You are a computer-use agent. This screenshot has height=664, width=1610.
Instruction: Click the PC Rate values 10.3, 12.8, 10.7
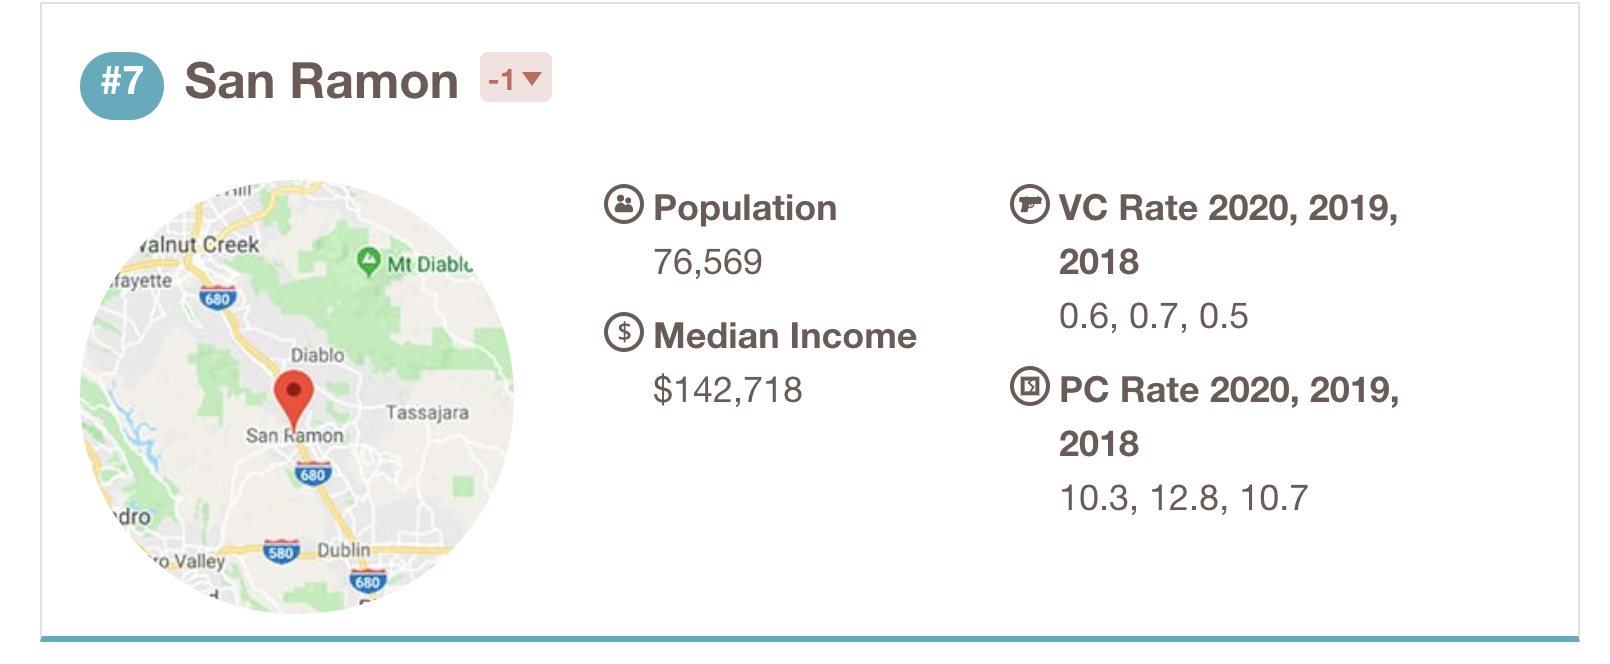tap(1184, 497)
